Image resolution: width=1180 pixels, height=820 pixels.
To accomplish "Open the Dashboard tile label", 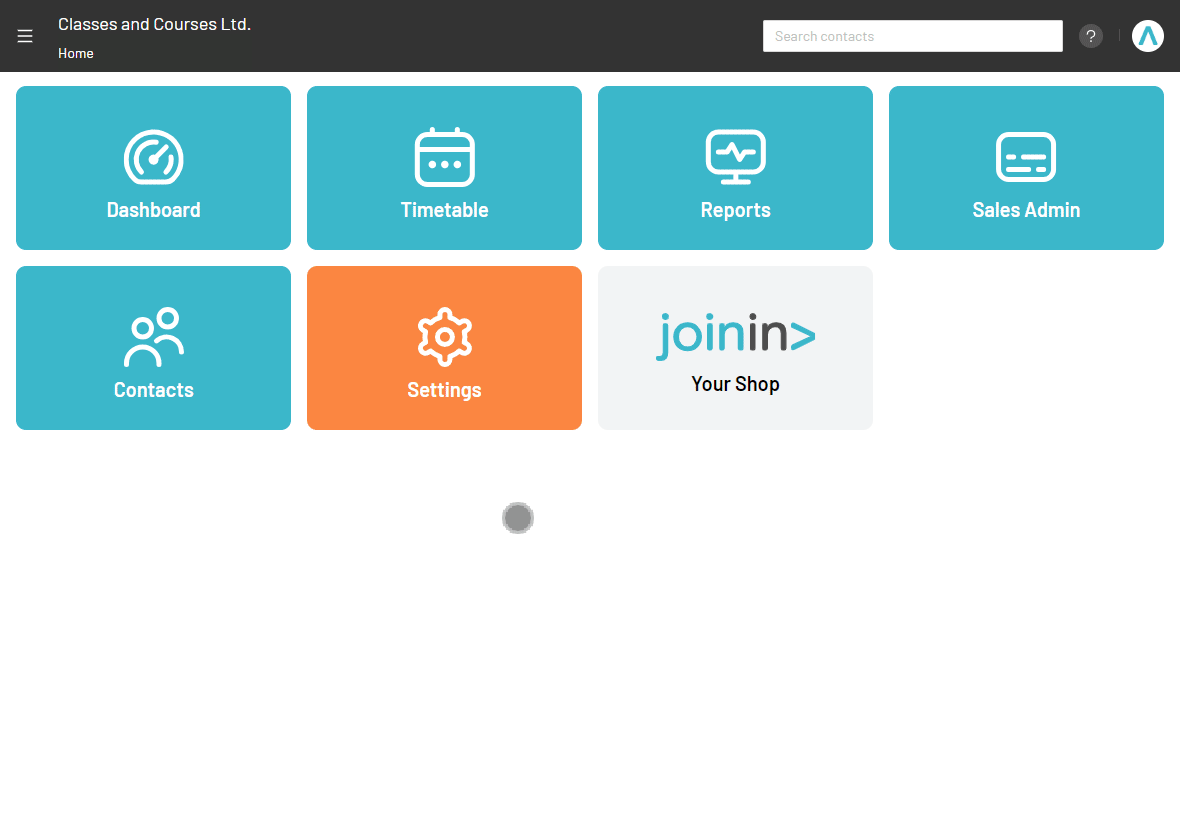I will [x=153, y=210].
